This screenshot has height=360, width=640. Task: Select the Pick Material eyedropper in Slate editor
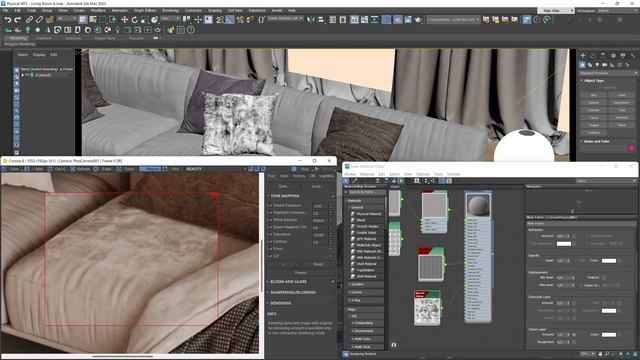coord(355,180)
